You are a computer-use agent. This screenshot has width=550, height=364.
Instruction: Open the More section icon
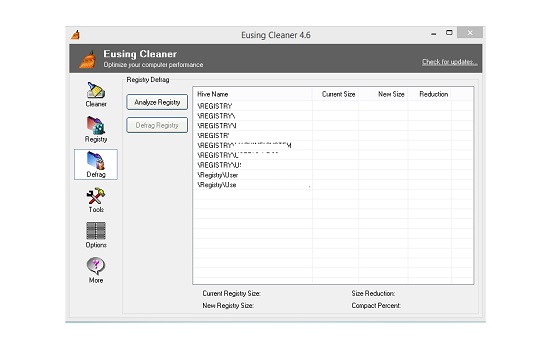pos(96,270)
